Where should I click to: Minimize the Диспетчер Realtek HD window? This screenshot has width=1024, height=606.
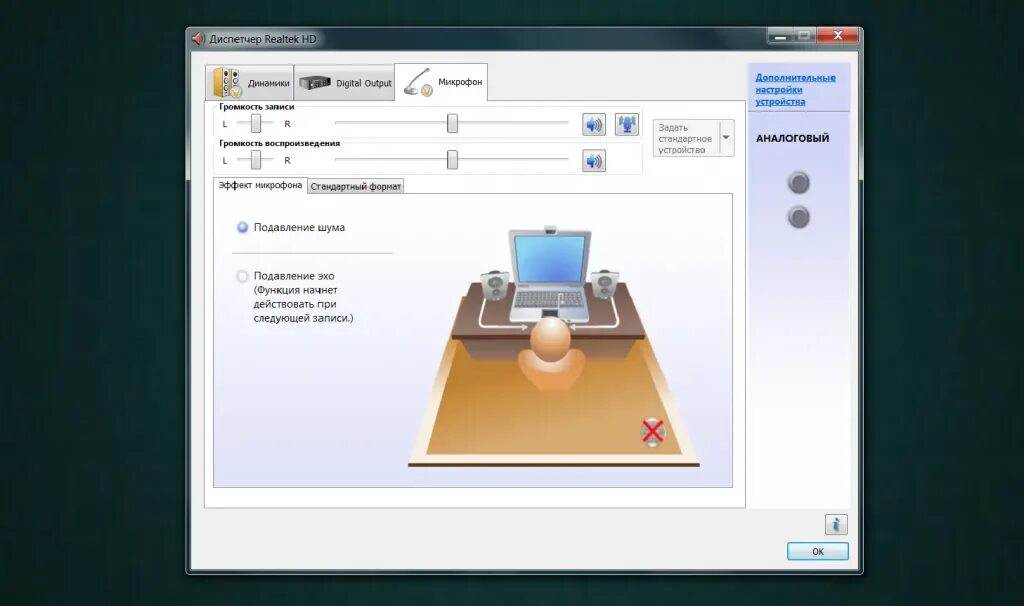click(x=780, y=36)
